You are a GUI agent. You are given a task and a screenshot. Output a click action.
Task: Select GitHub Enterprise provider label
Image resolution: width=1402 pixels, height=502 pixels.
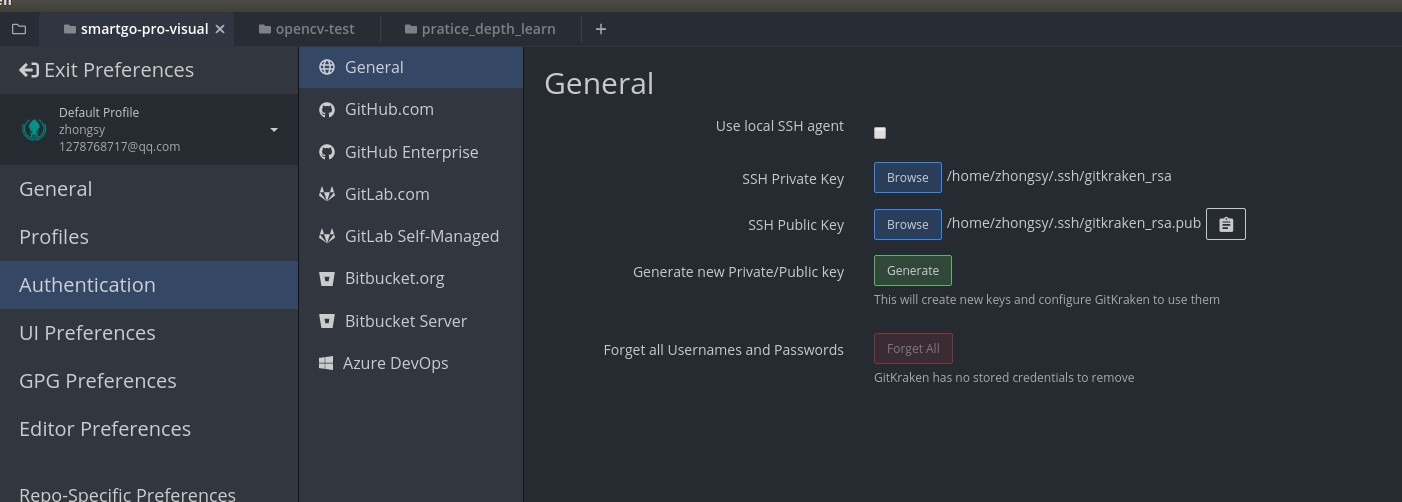(x=412, y=152)
